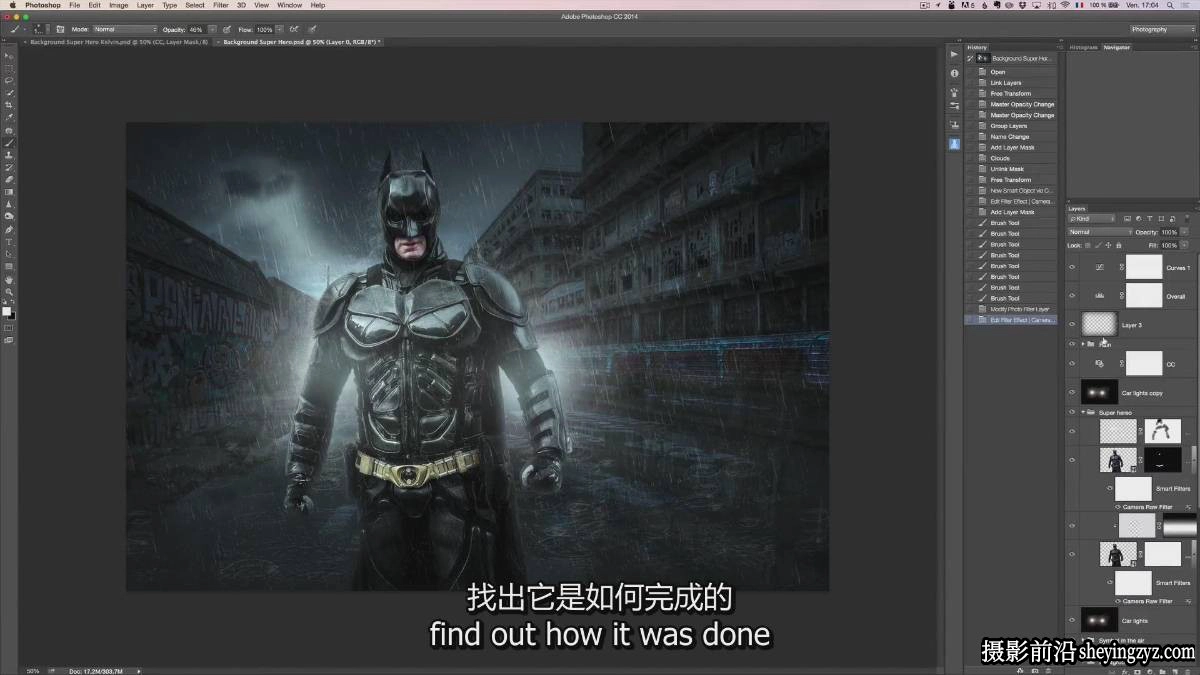The image size is (1200, 675).
Task: Toggle visibility of Super hero group
Action: pos(1073,412)
